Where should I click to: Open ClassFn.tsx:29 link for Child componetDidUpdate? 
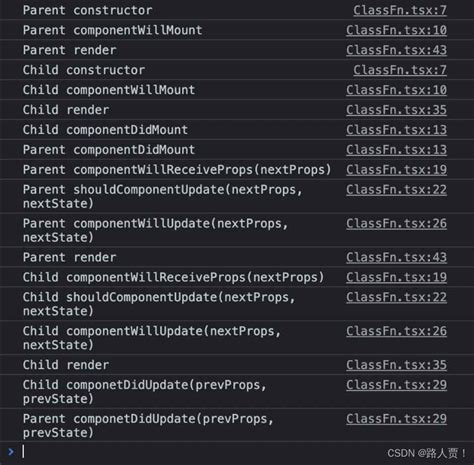(x=396, y=385)
